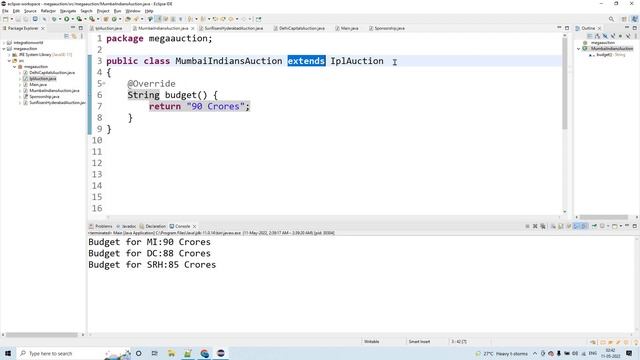Open the File menu
The image size is (640, 360).
(5, 11)
